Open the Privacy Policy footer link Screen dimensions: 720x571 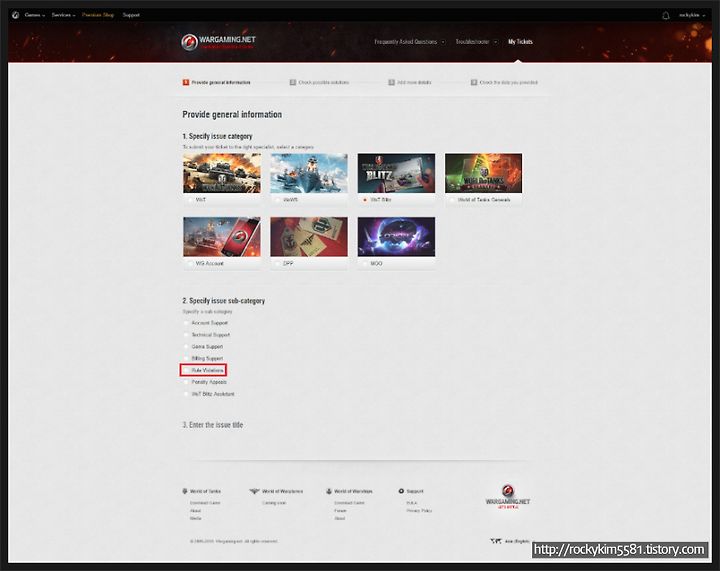point(419,510)
